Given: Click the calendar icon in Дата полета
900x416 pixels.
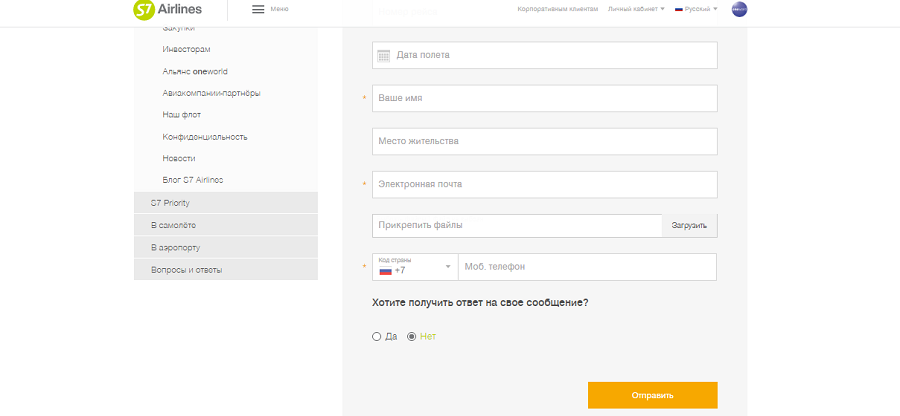Looking at the screenshot, I should (383, 55).
